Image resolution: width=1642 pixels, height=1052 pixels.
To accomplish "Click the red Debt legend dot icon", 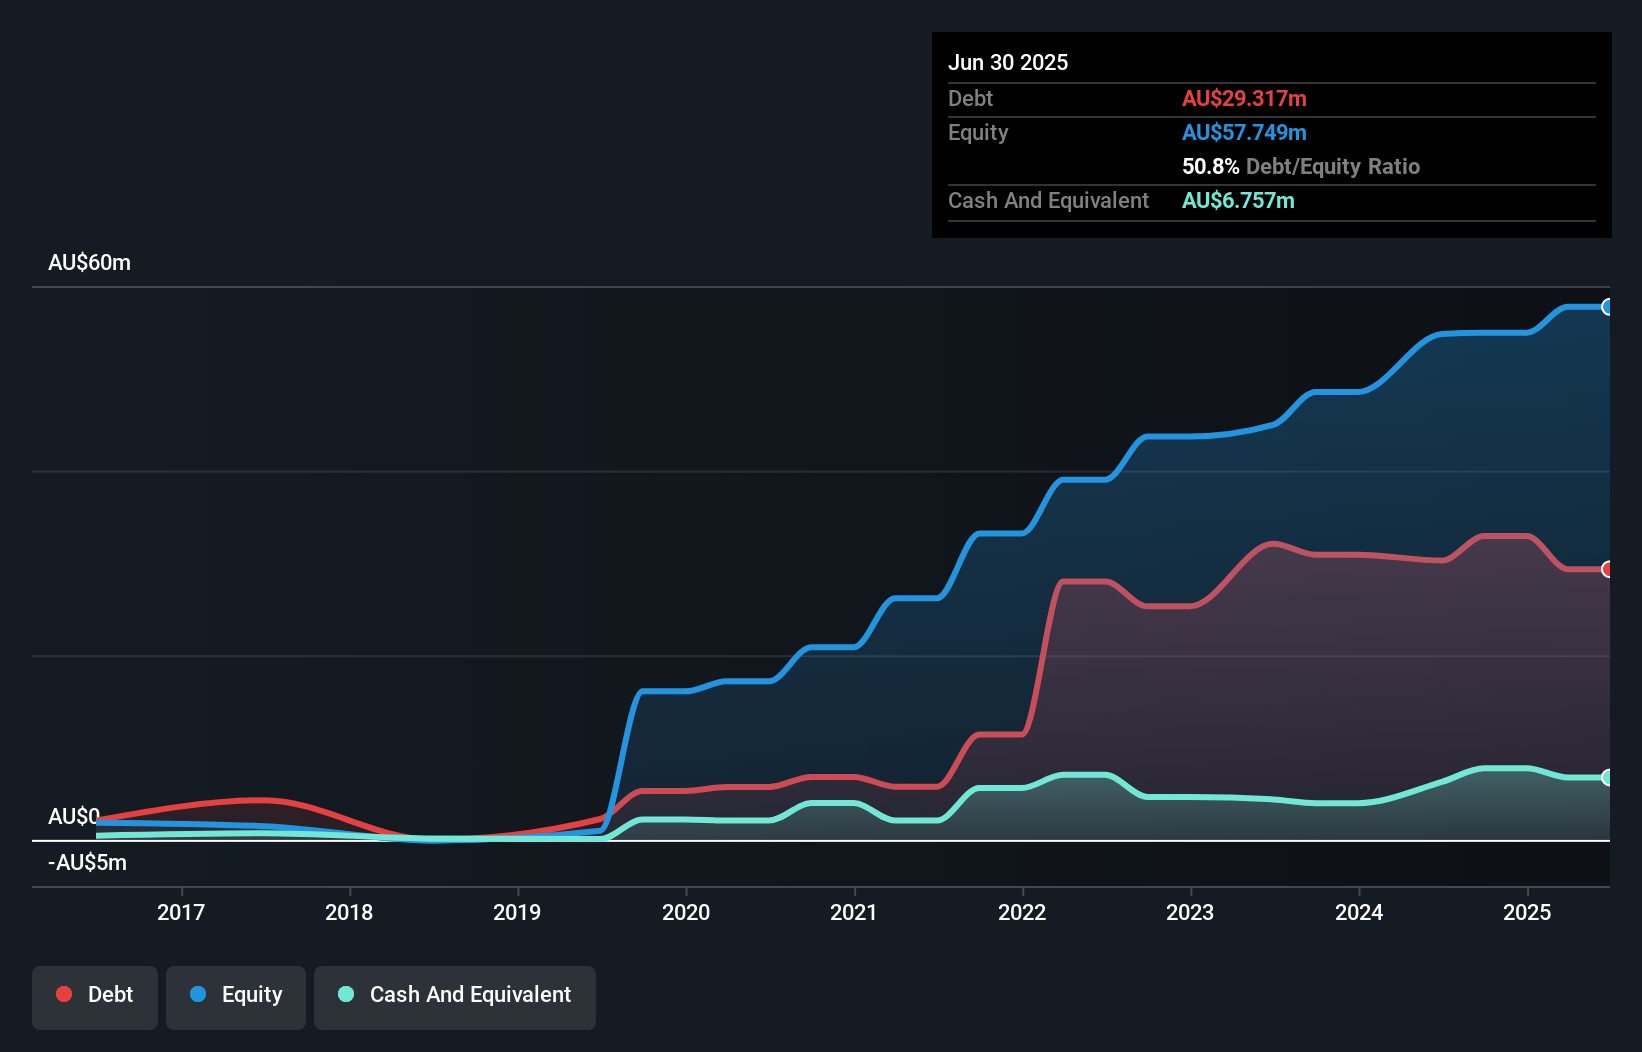I will 63,994.
